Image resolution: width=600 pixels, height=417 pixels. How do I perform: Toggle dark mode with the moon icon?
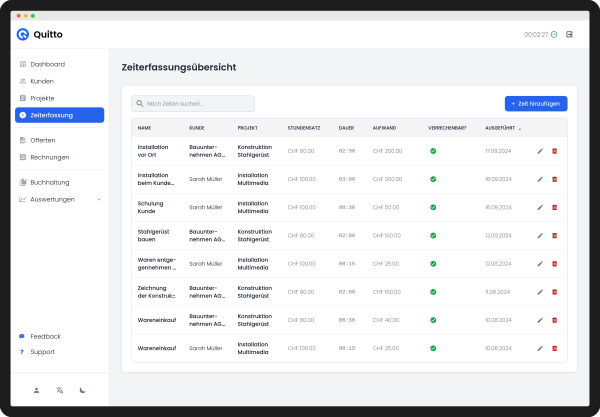(x=83, y=390)
